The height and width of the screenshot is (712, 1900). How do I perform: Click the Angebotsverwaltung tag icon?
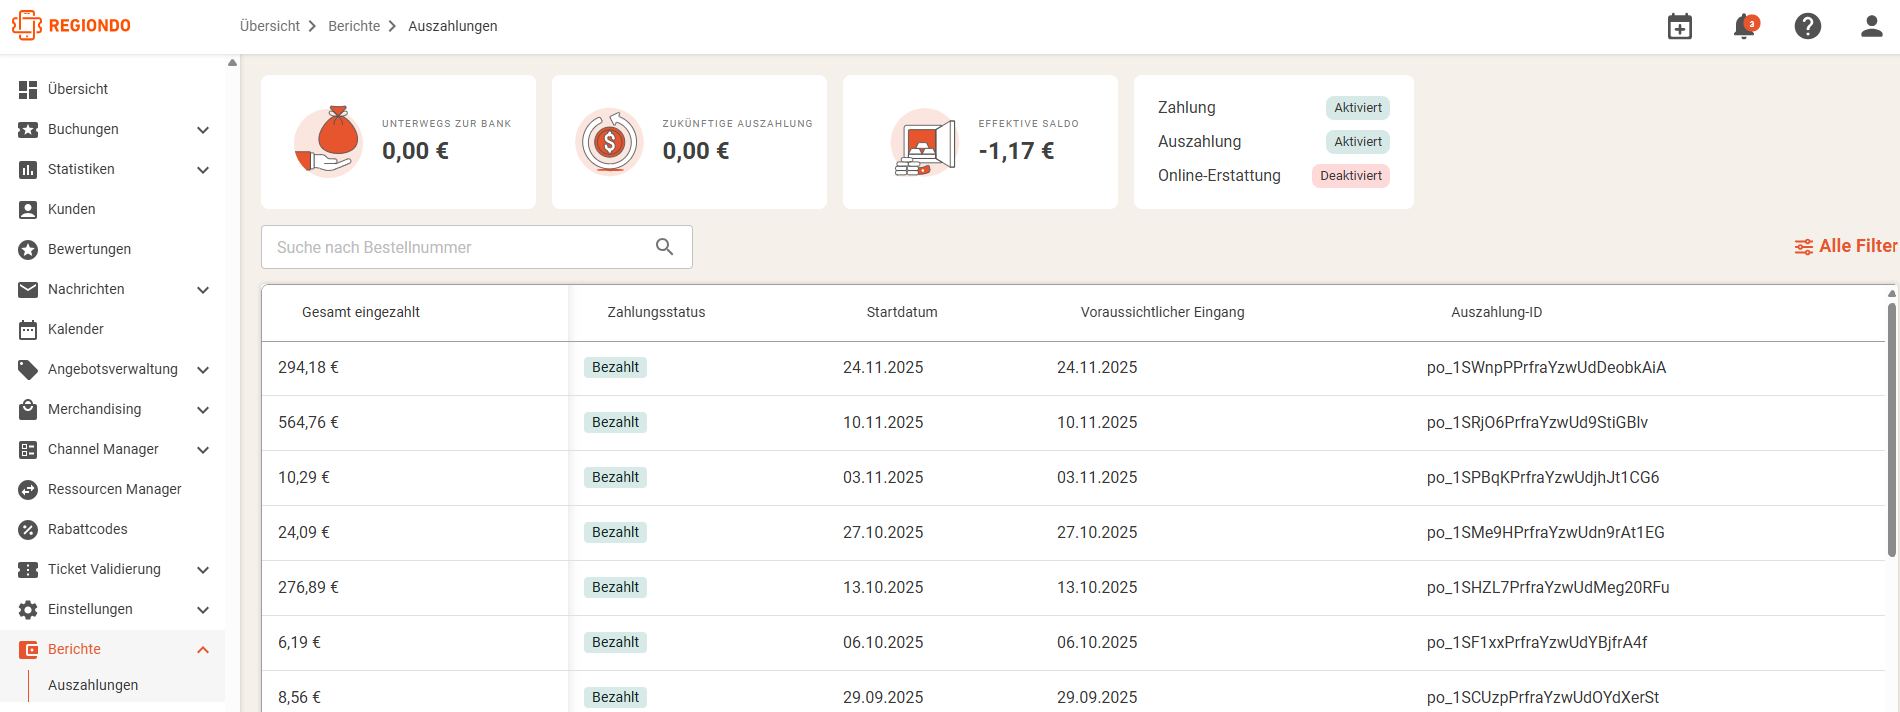tap(28, 369)
